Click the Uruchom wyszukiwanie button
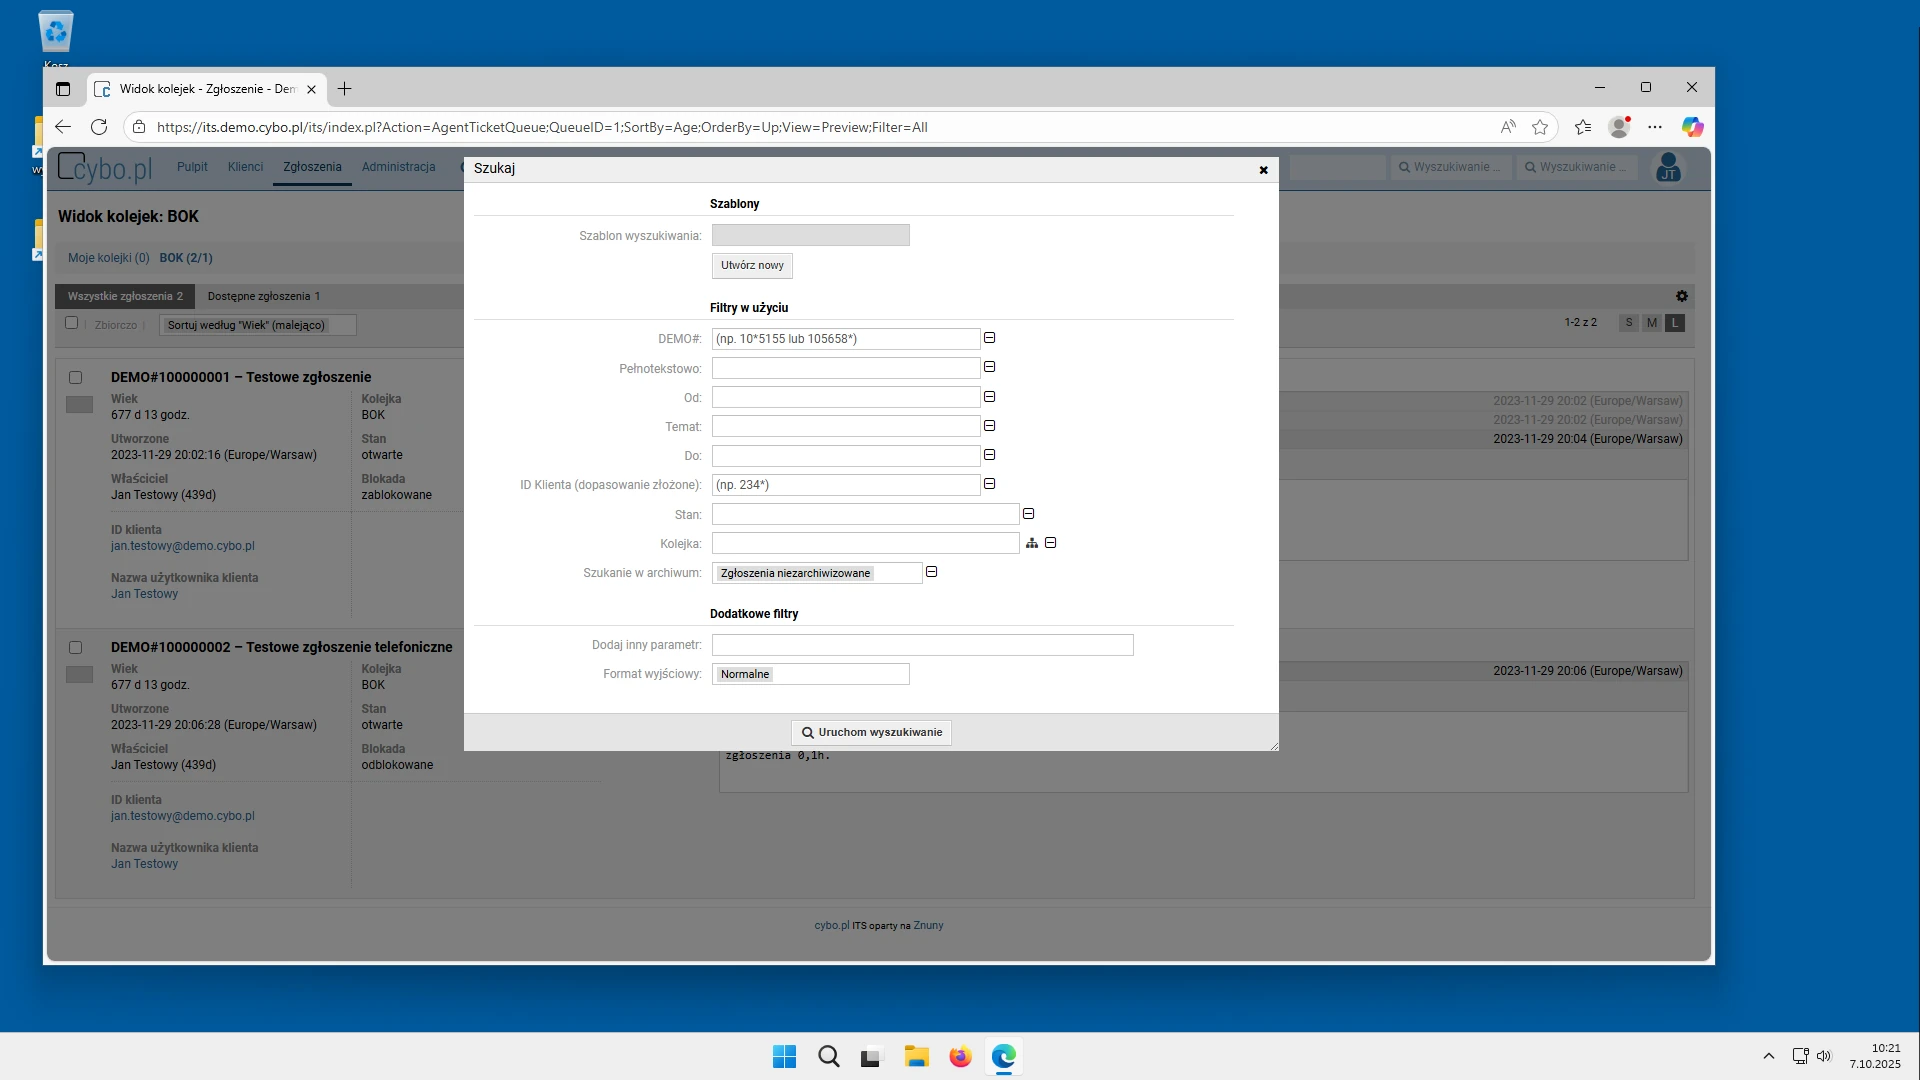This screenshot has height=1080, width=1920. pyautogui.click(x=871, y=733)
